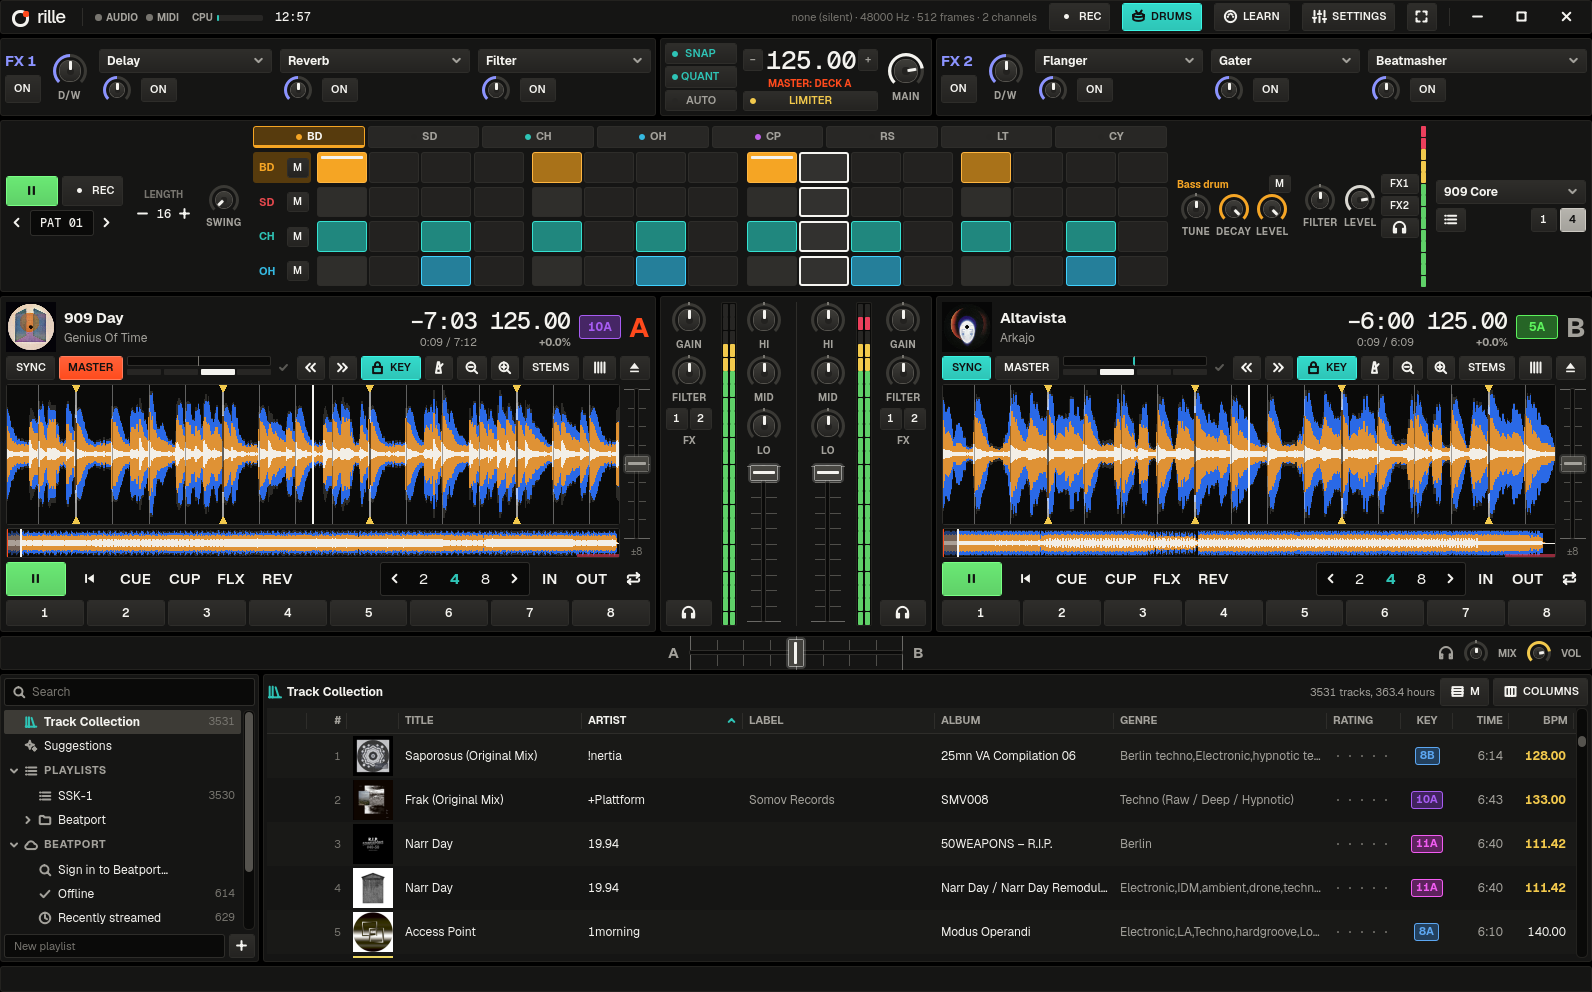Zoom out the deck A waveform
The image size is (1592, 992).
coord(472,368)
